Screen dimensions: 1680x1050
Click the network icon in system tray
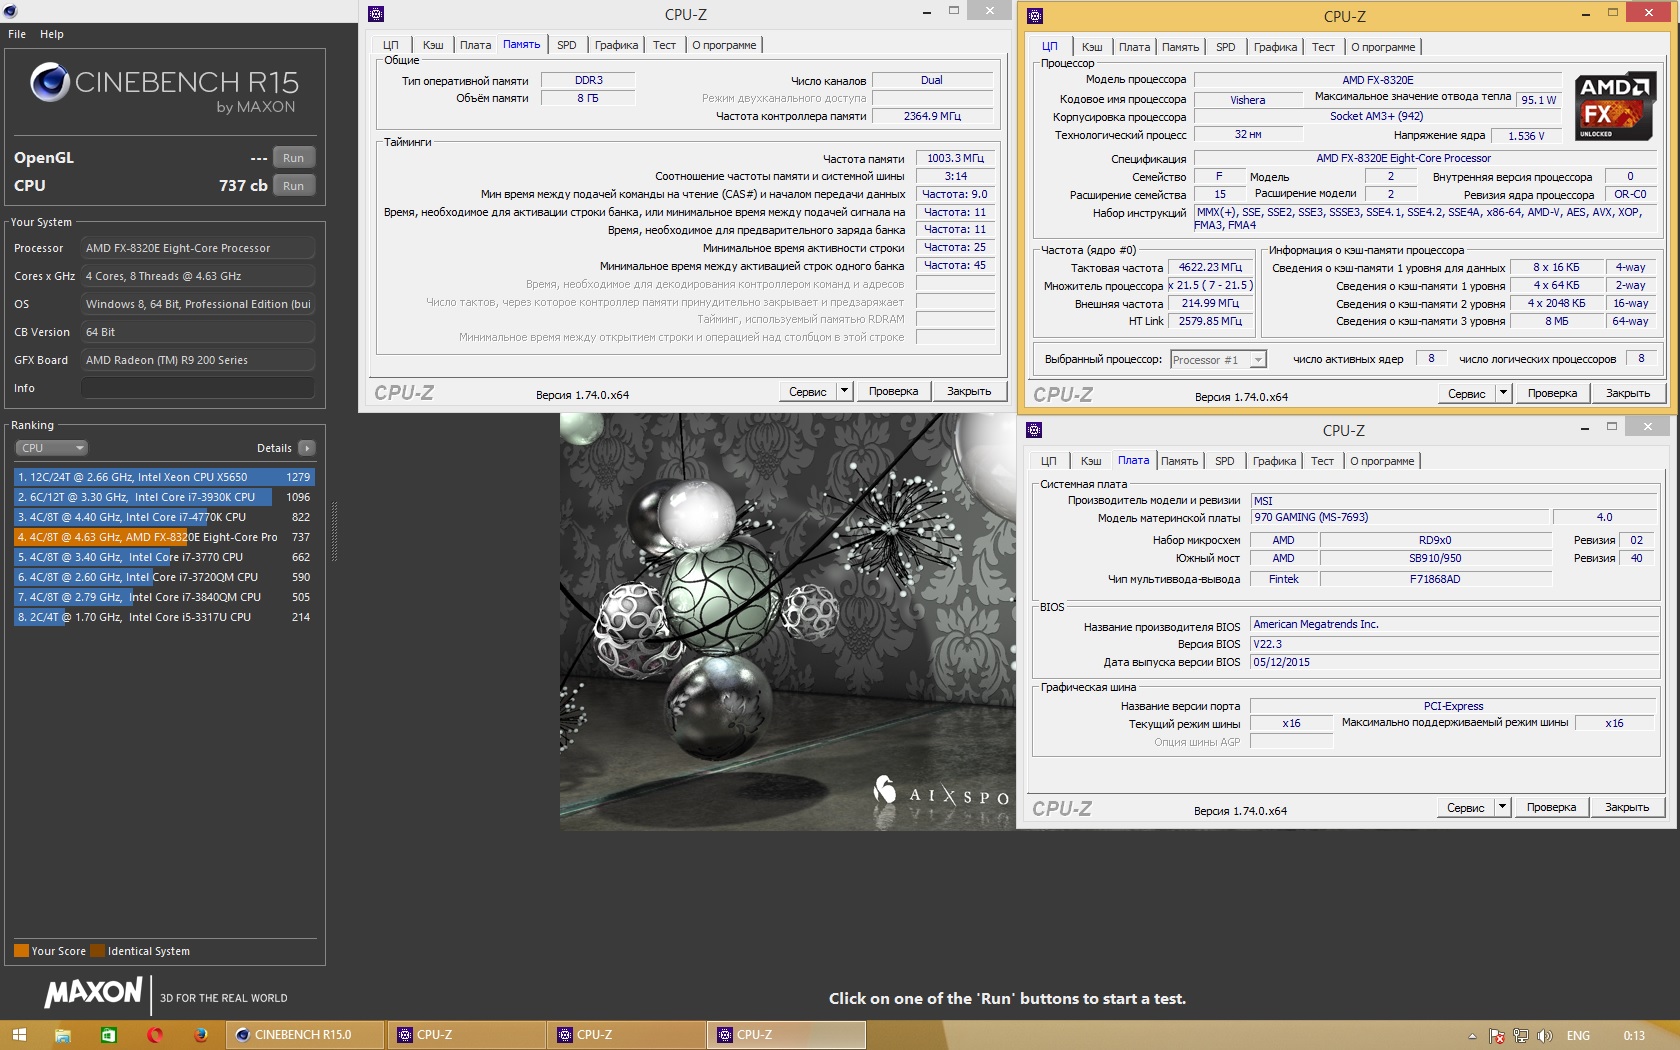pos(1521,1036)
